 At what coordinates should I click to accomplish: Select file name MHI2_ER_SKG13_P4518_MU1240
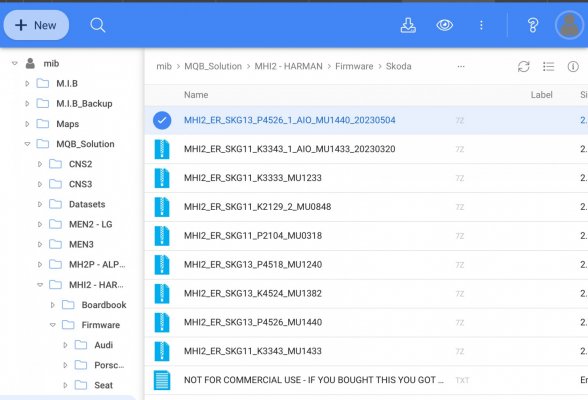[253, 264]
